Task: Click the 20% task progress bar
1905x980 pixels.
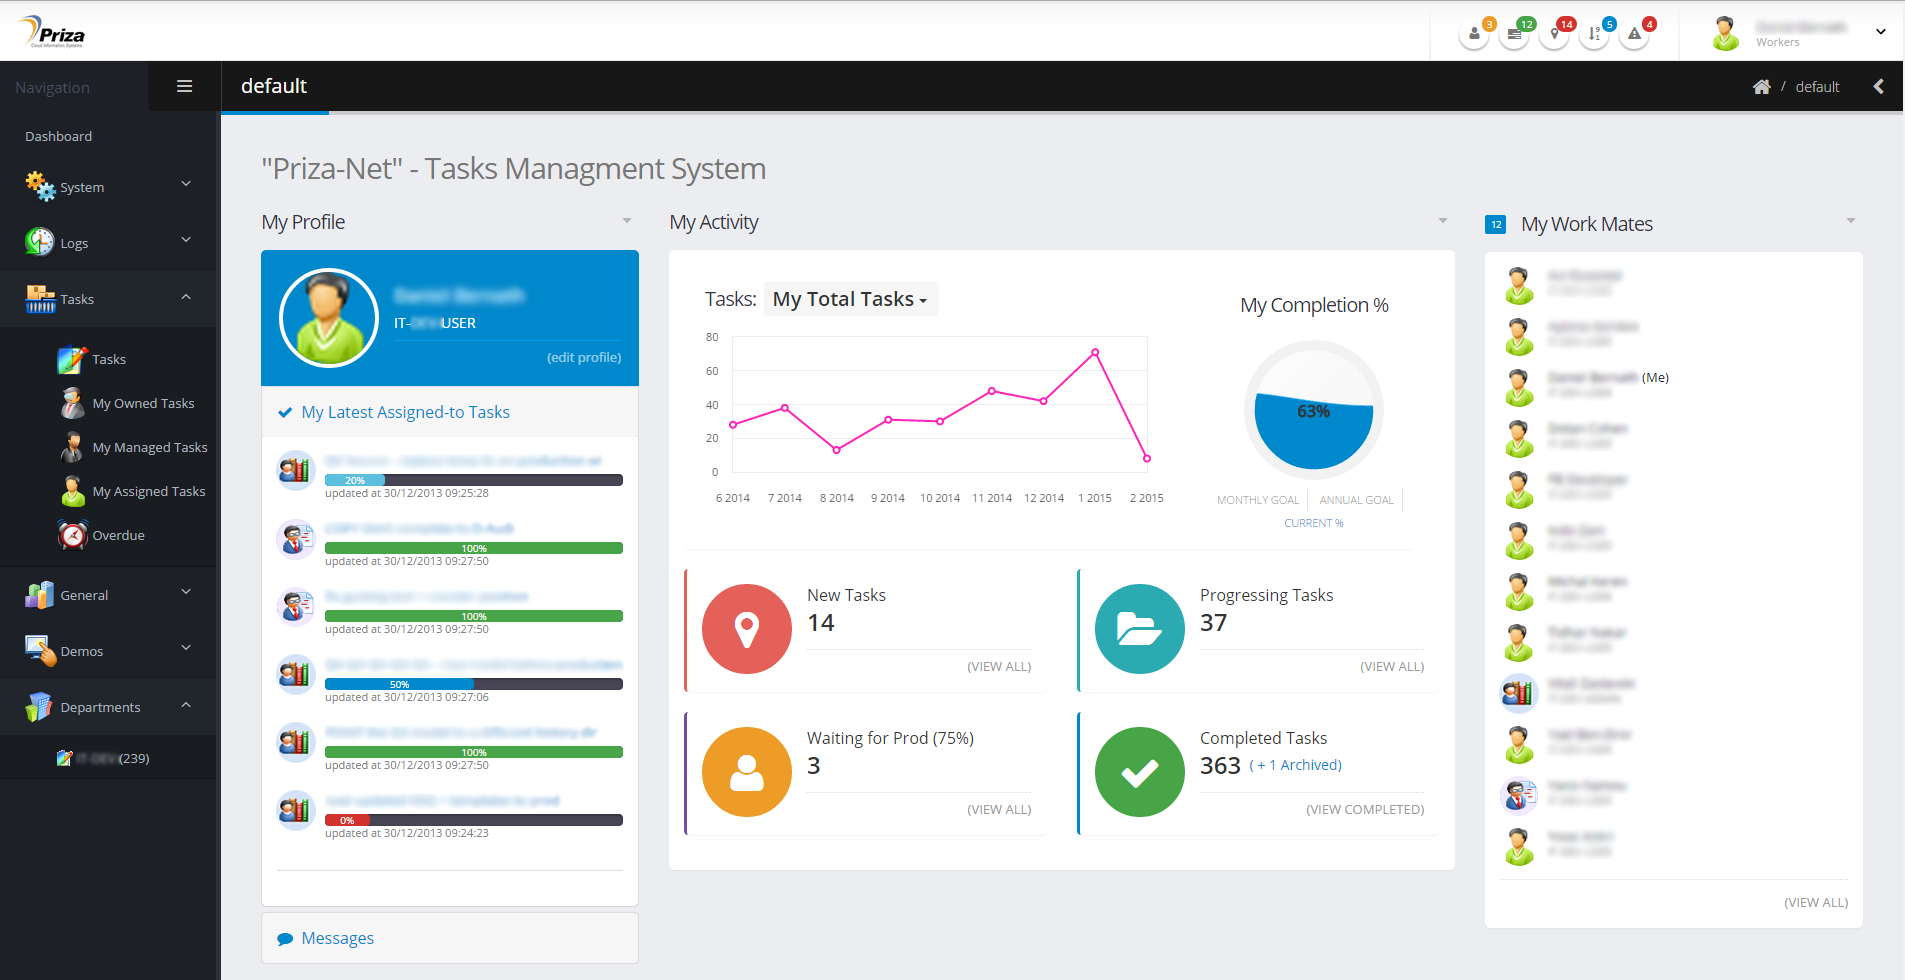Action: tap(474, 480)
